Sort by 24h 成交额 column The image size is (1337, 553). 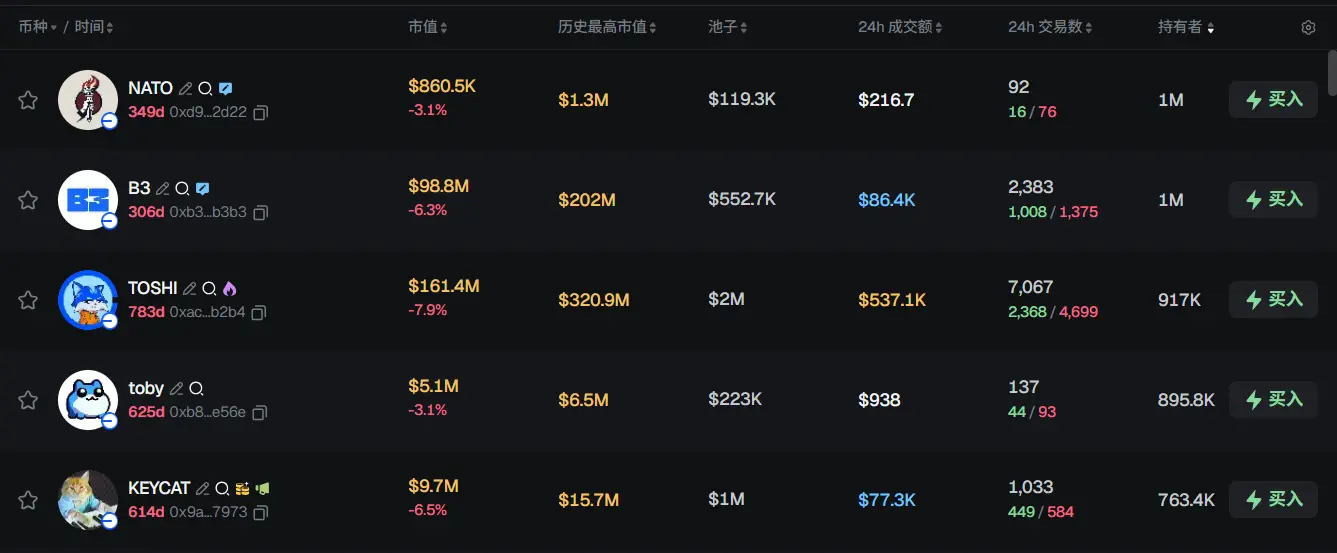click(900, 27)
